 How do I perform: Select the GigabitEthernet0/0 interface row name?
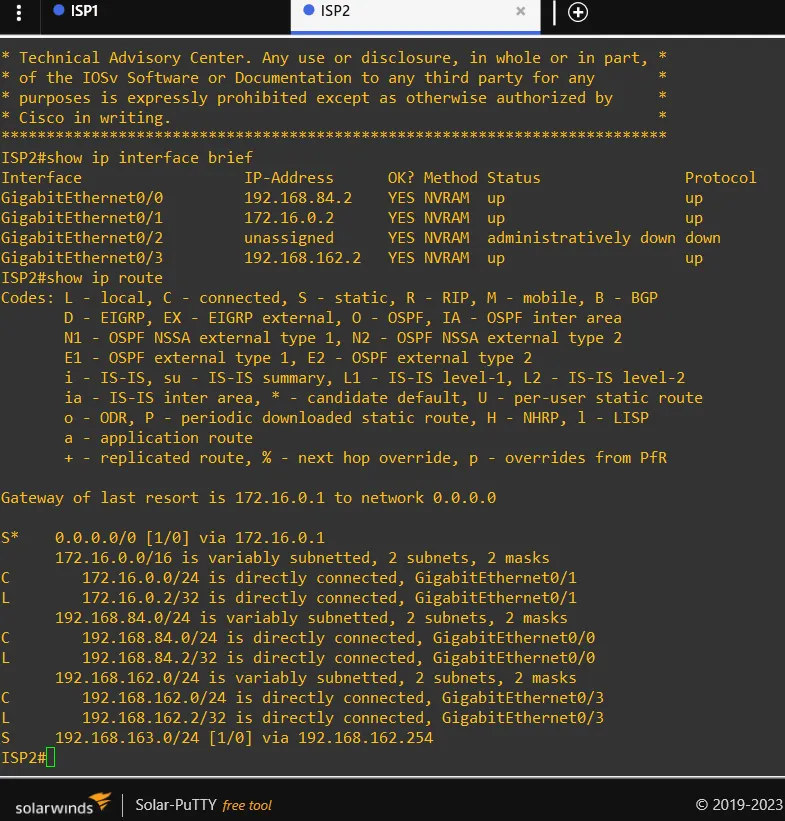[x=82, y=197]
